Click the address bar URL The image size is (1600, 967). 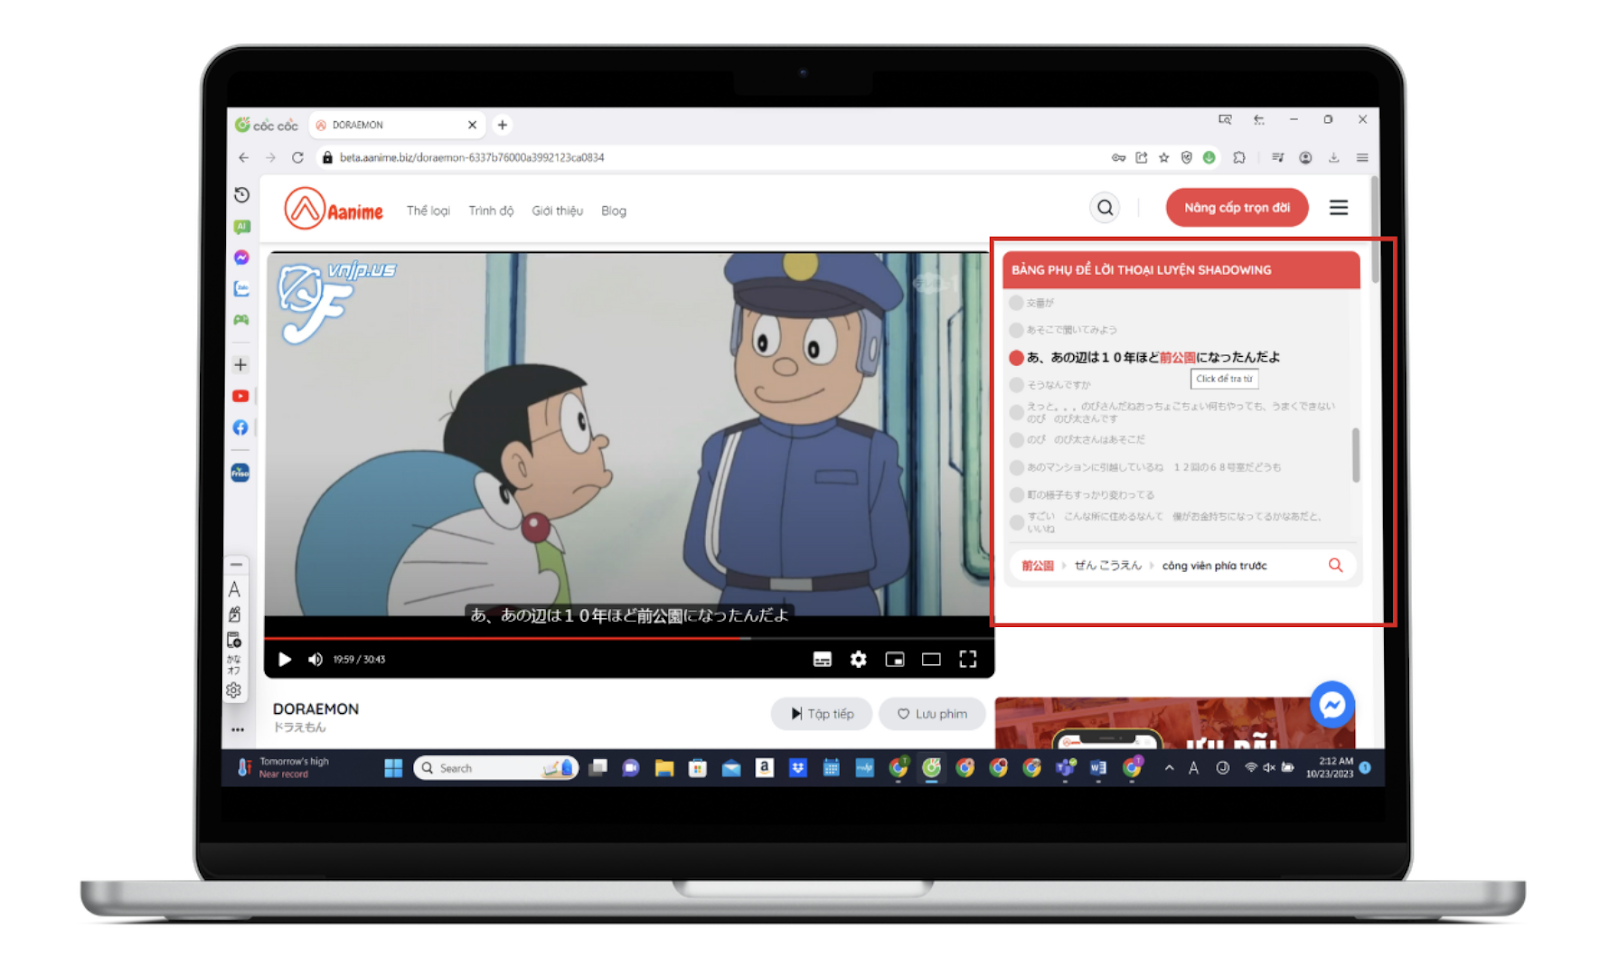pos(471,158)
